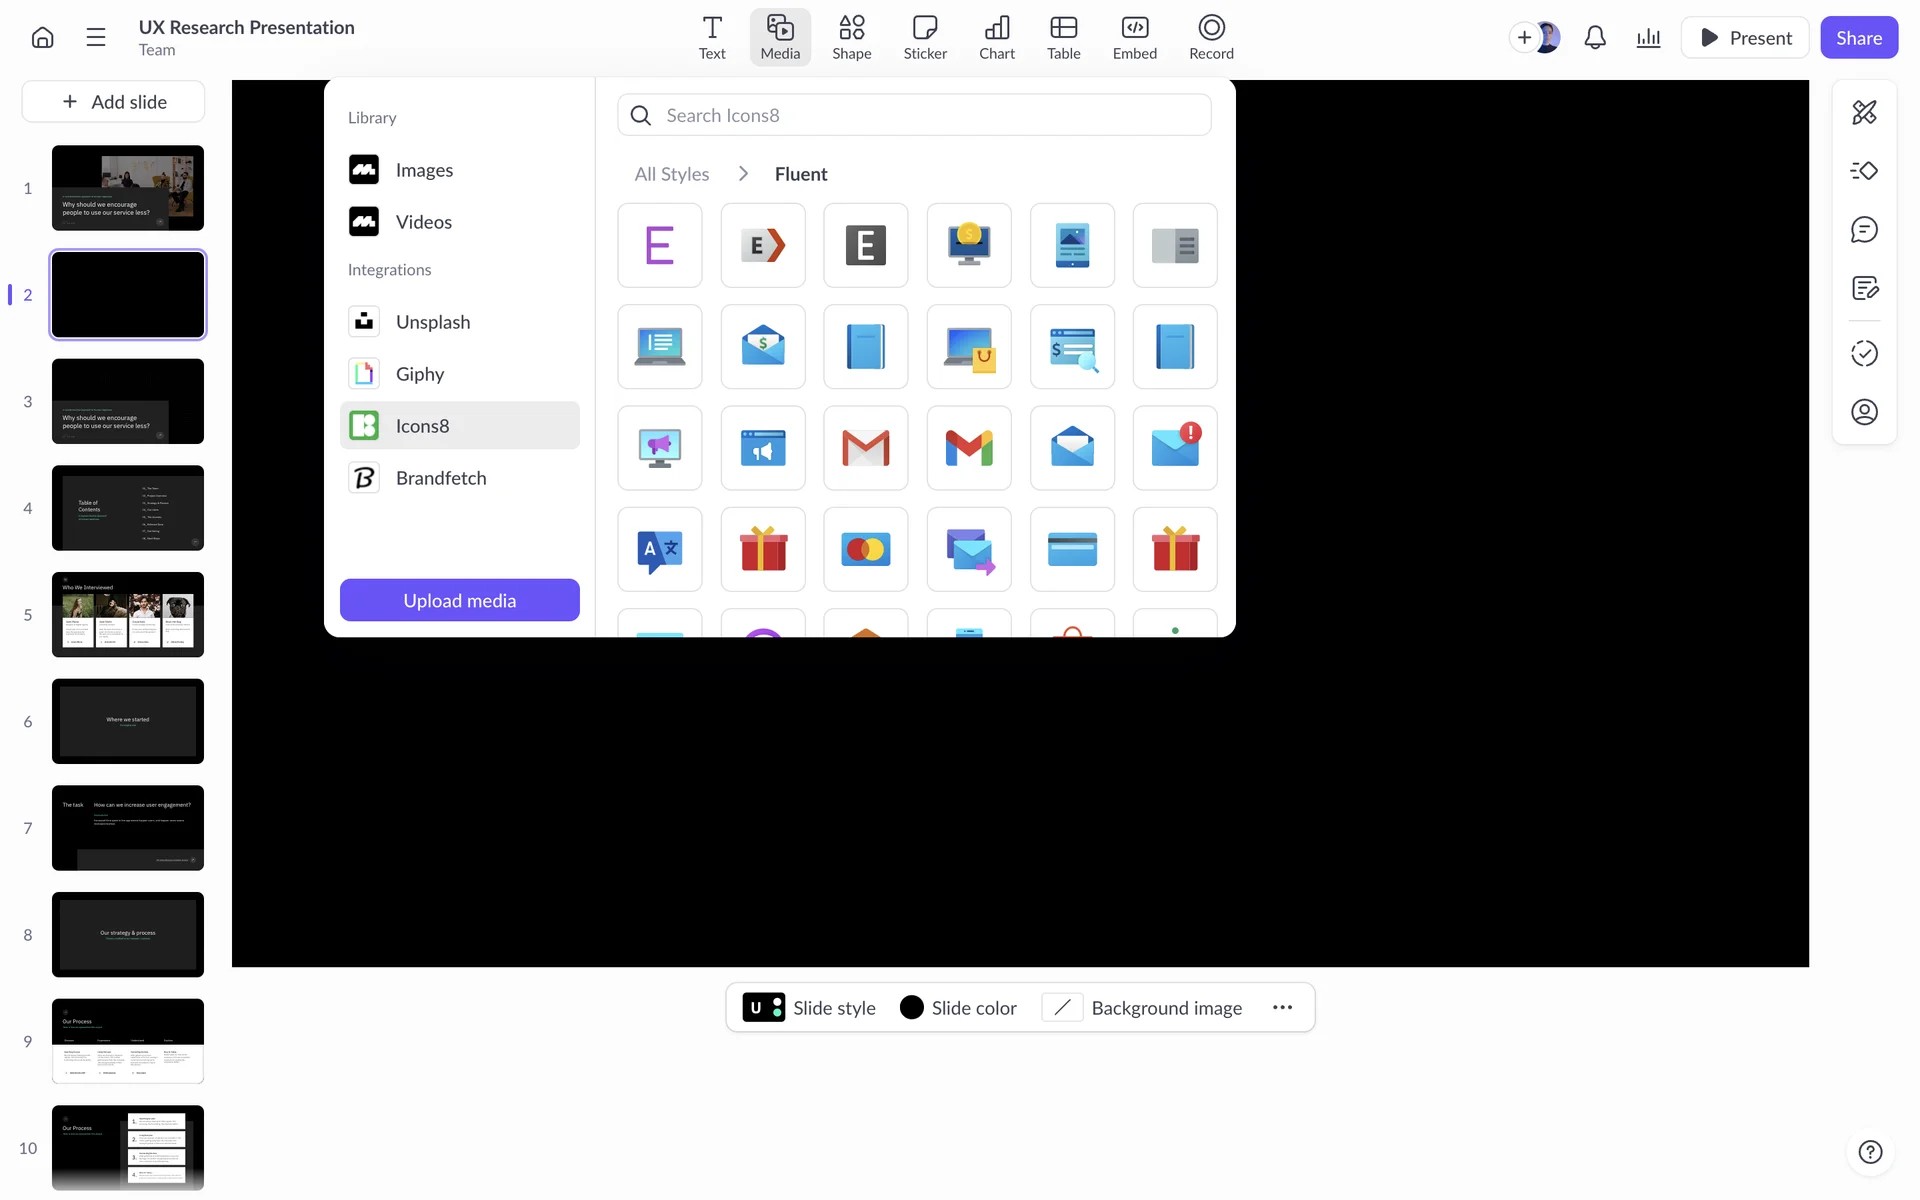Open the Shape tool in toolbar
Screen dimensions: 1920x1200
pos(851,38)
